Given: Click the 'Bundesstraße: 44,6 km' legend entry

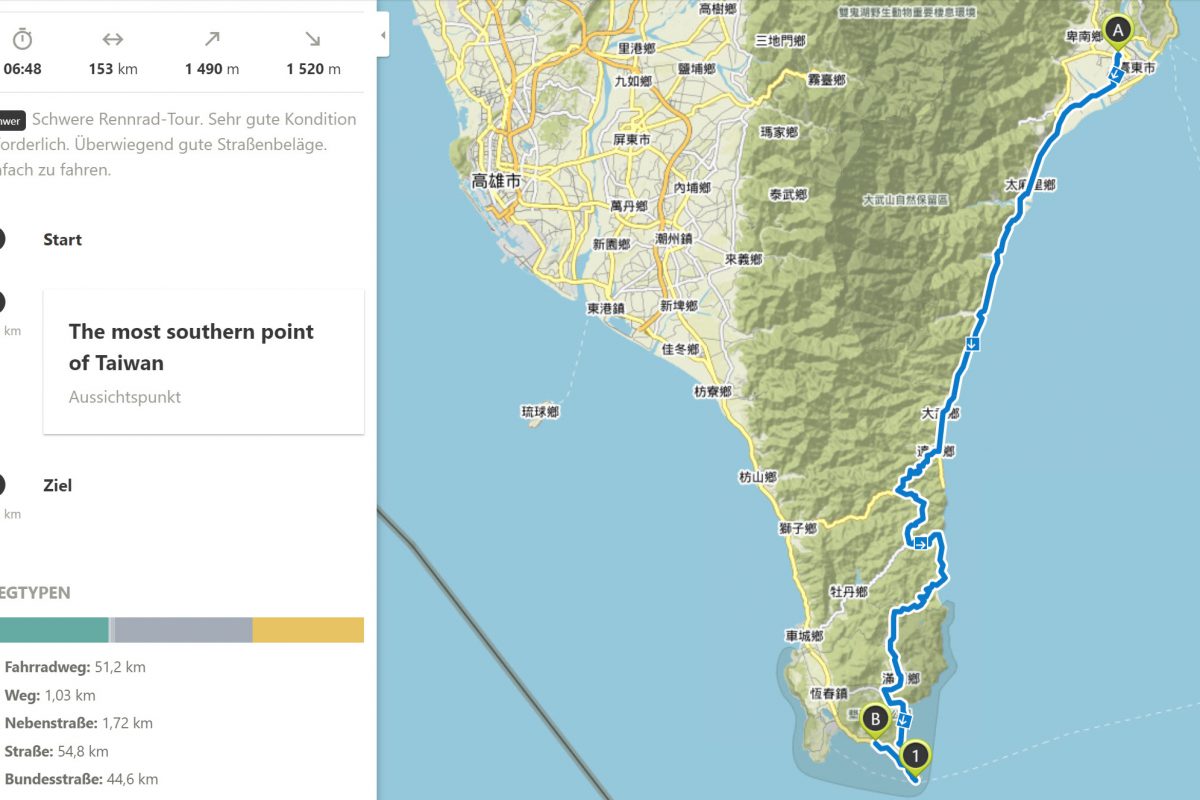Looking at the screenshot, I should [x=81, y=779].
